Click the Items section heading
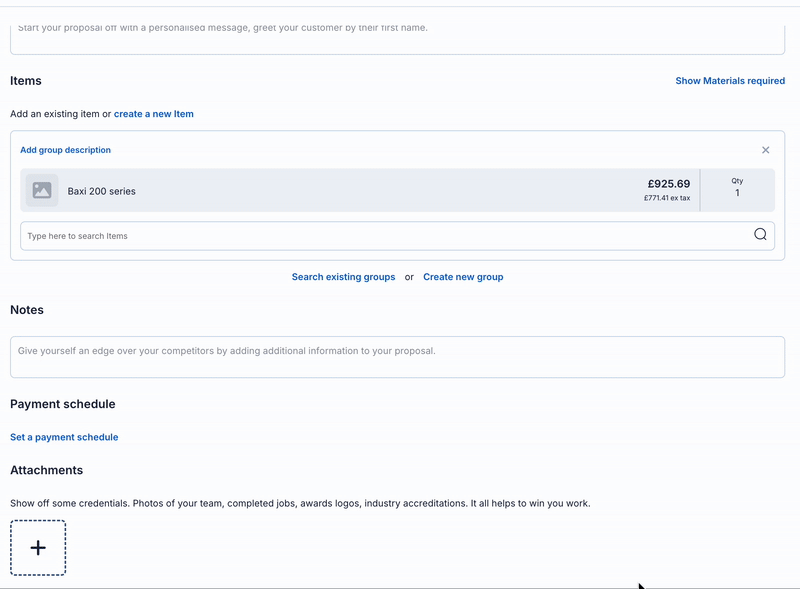The height and width of the screenshot is (589, 800). (26, 81)
